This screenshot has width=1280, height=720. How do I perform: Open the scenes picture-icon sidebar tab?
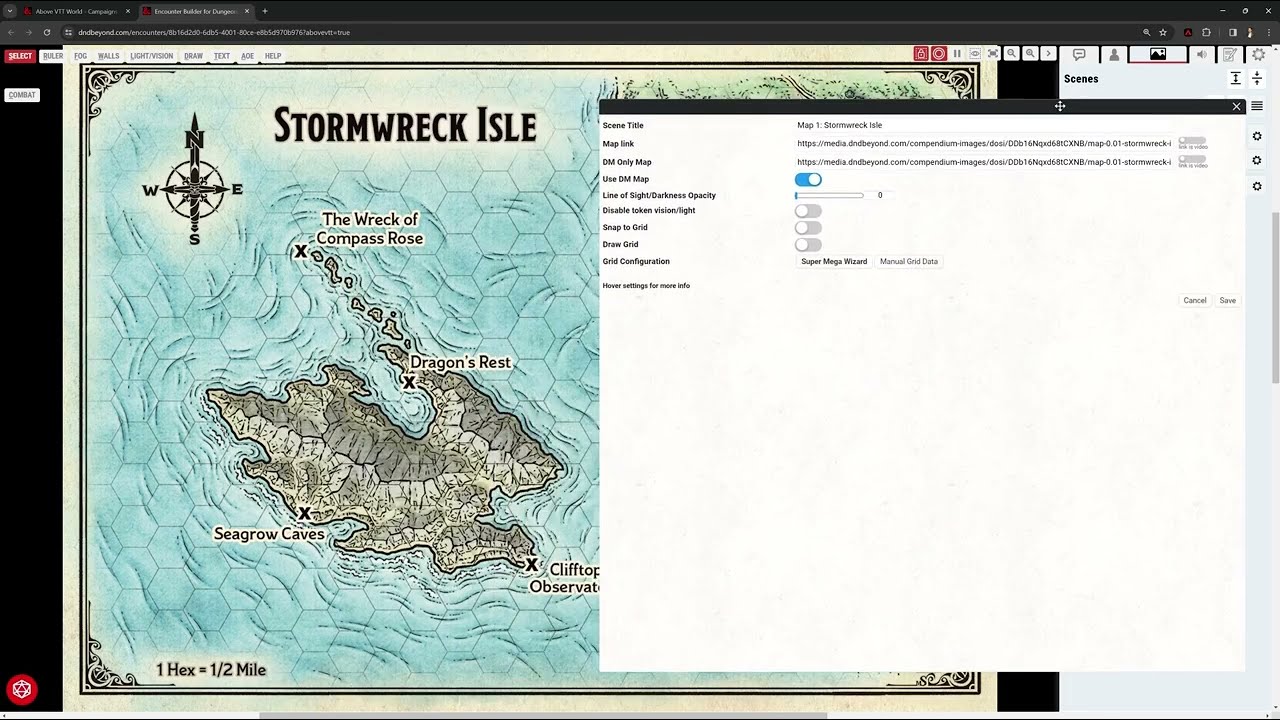click(x=1158, y=55)
